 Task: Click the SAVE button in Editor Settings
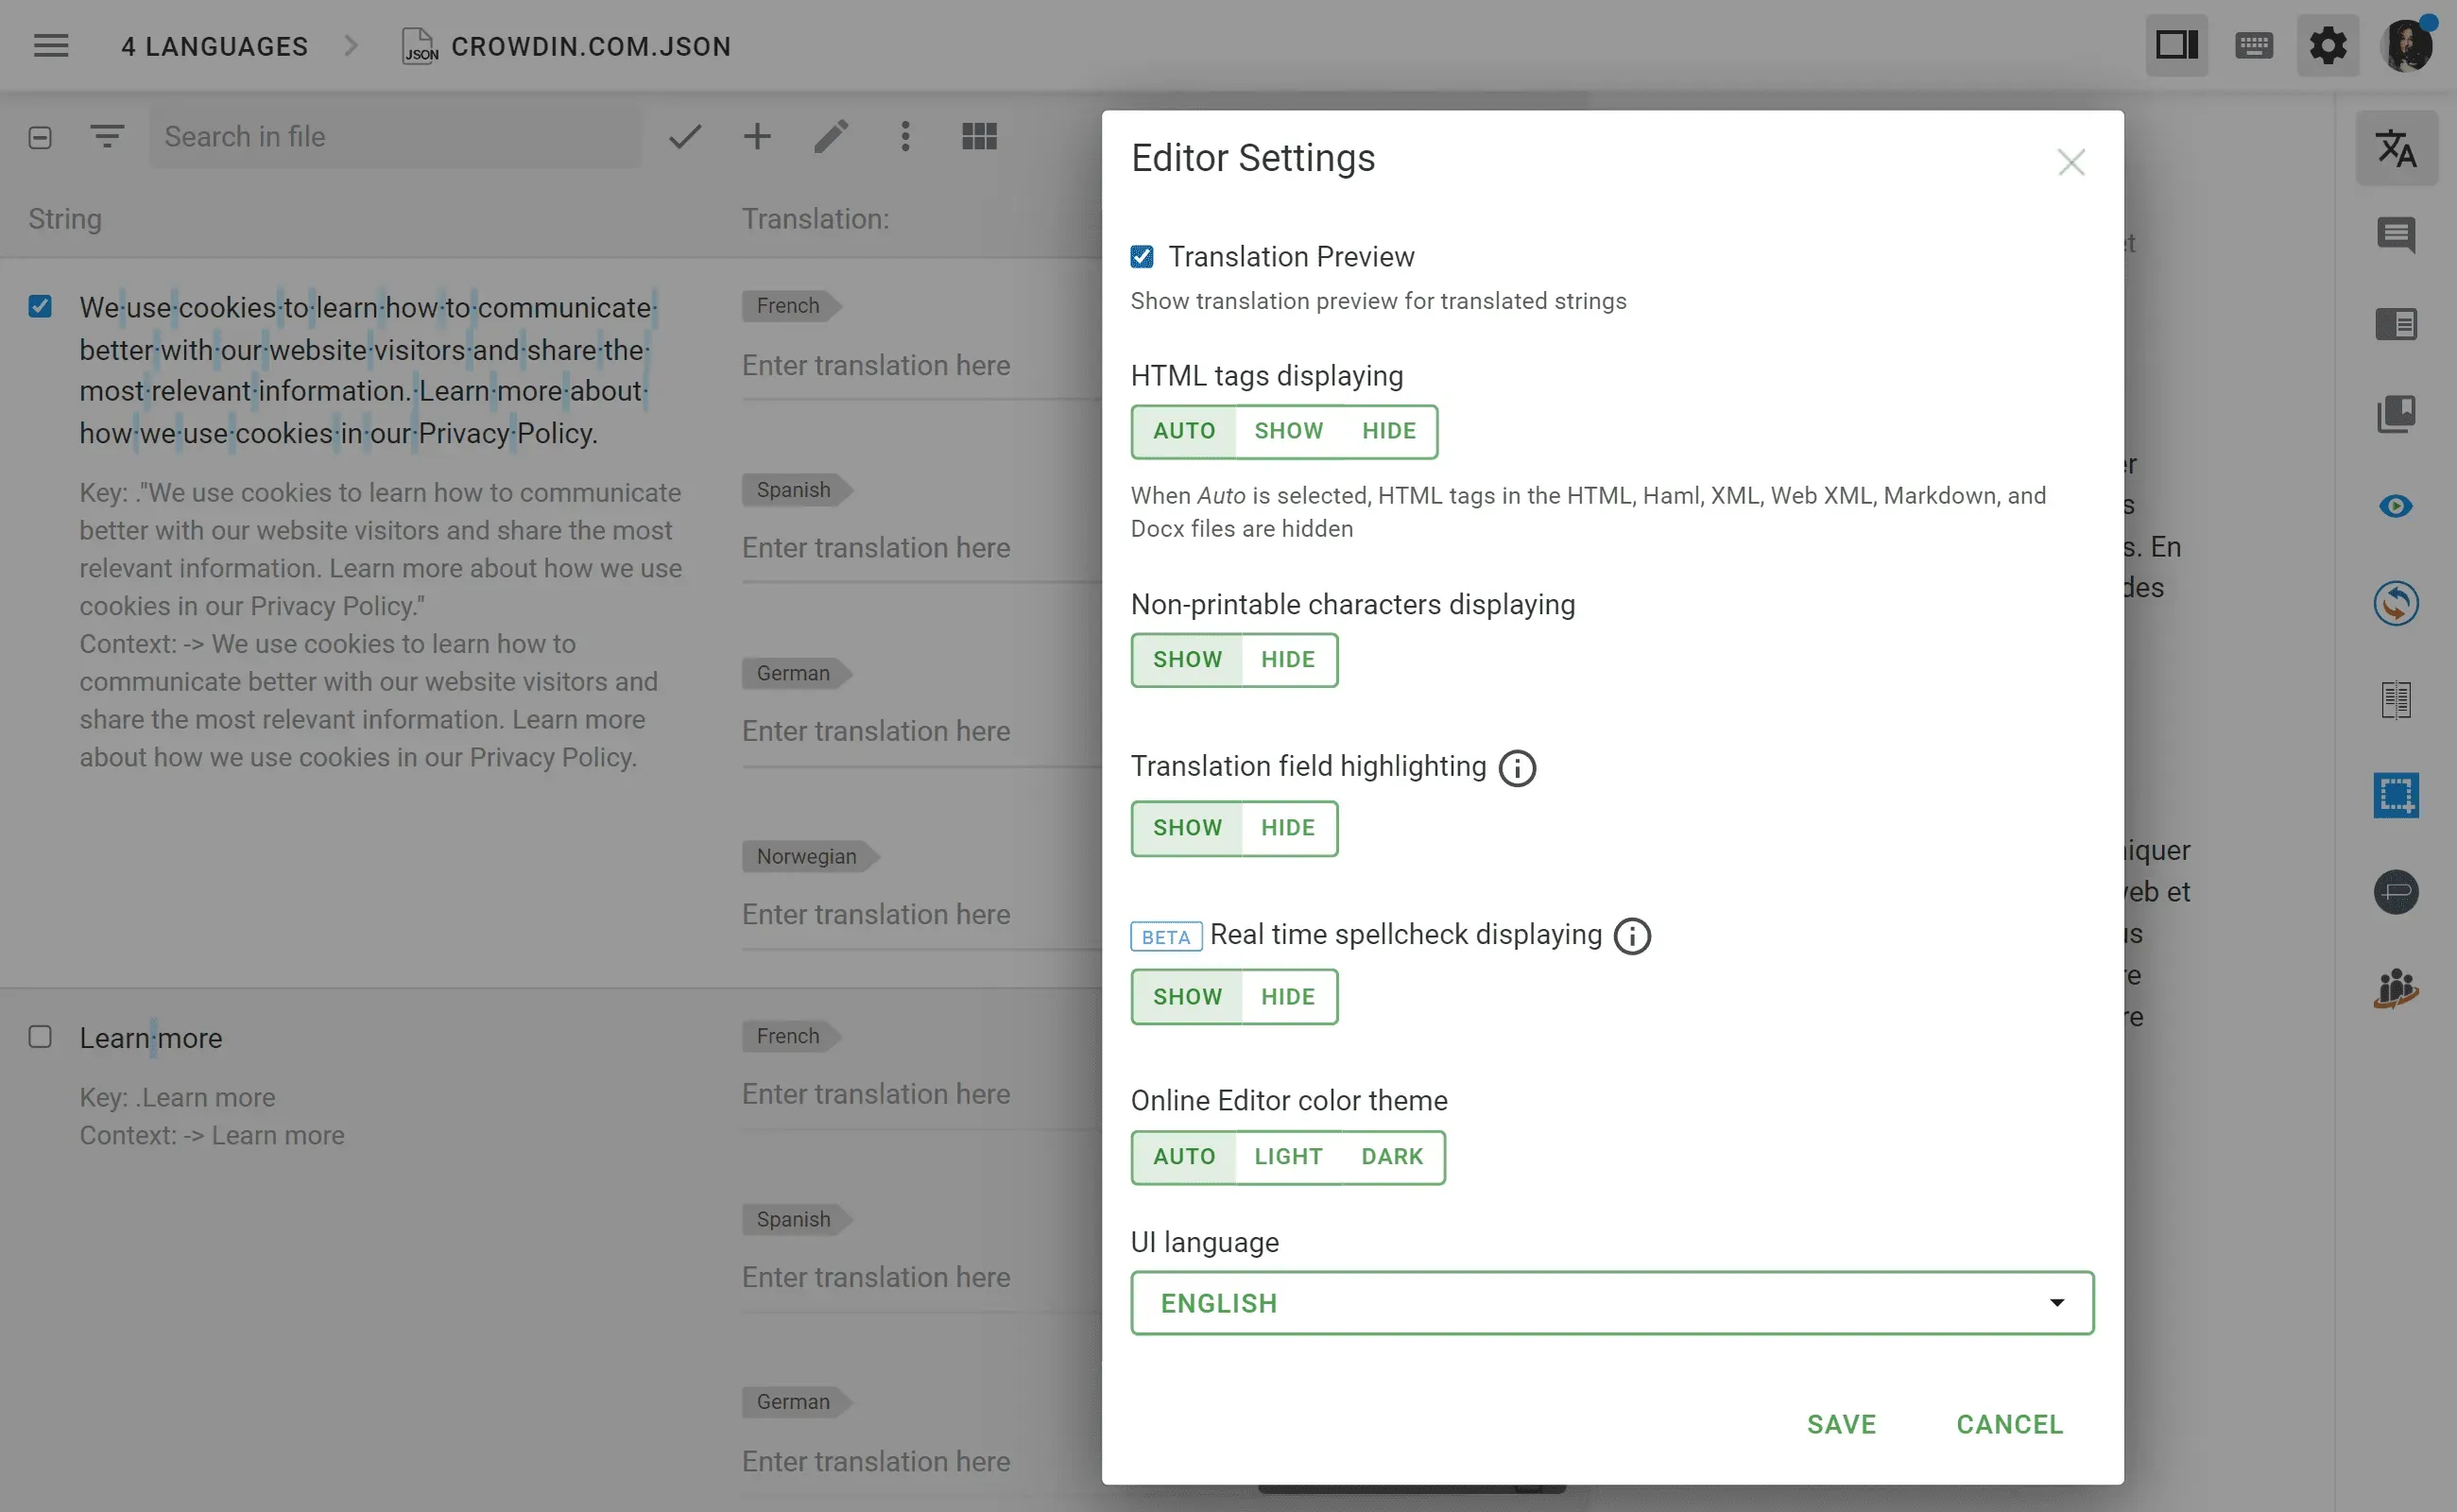click(1841, 1424)
